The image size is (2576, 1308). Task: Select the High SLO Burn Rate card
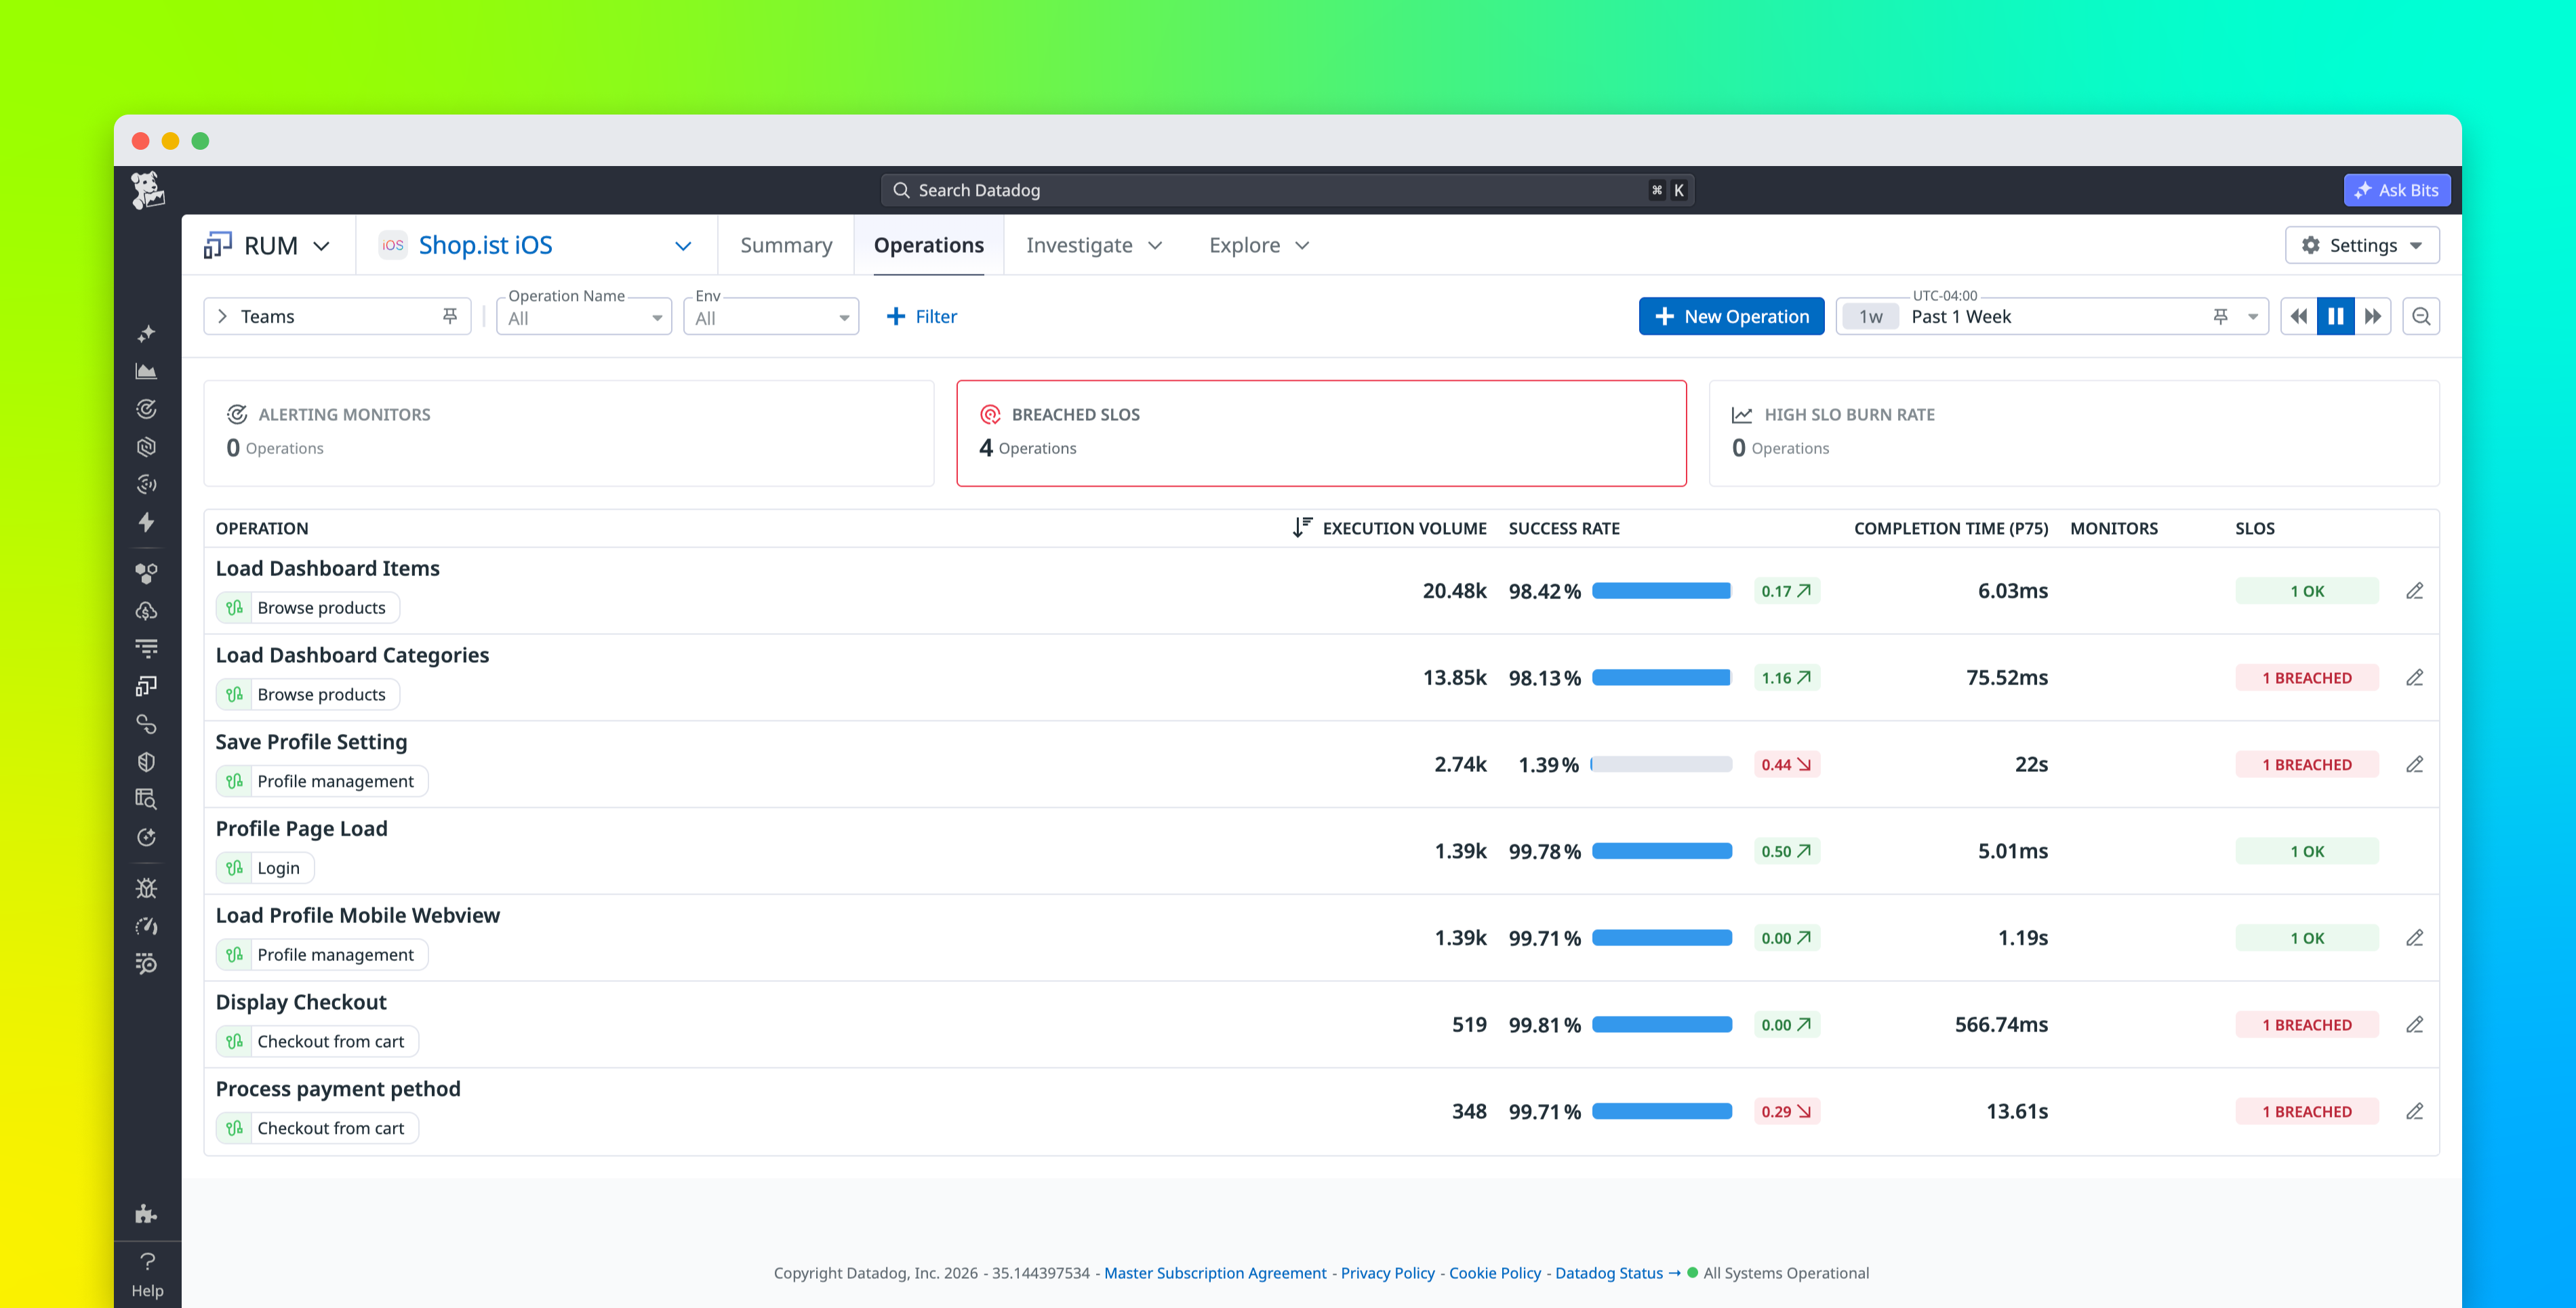coord(2074,433)
